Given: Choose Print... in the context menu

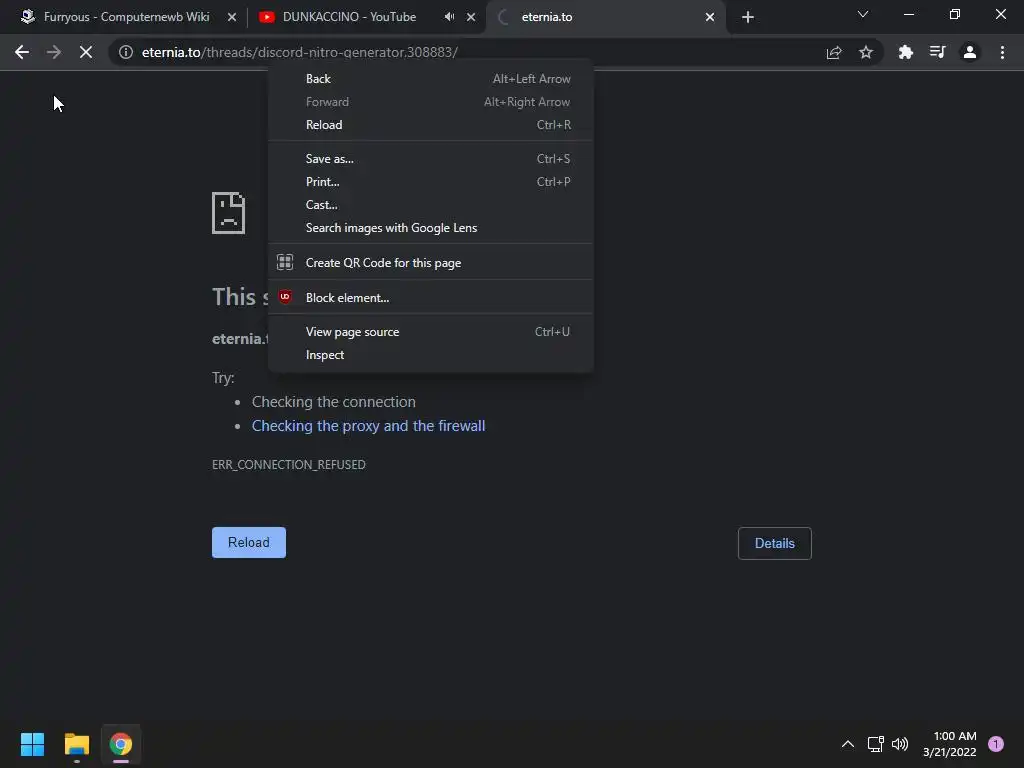Looking at the screenshot, I should [x=430, y=182].
